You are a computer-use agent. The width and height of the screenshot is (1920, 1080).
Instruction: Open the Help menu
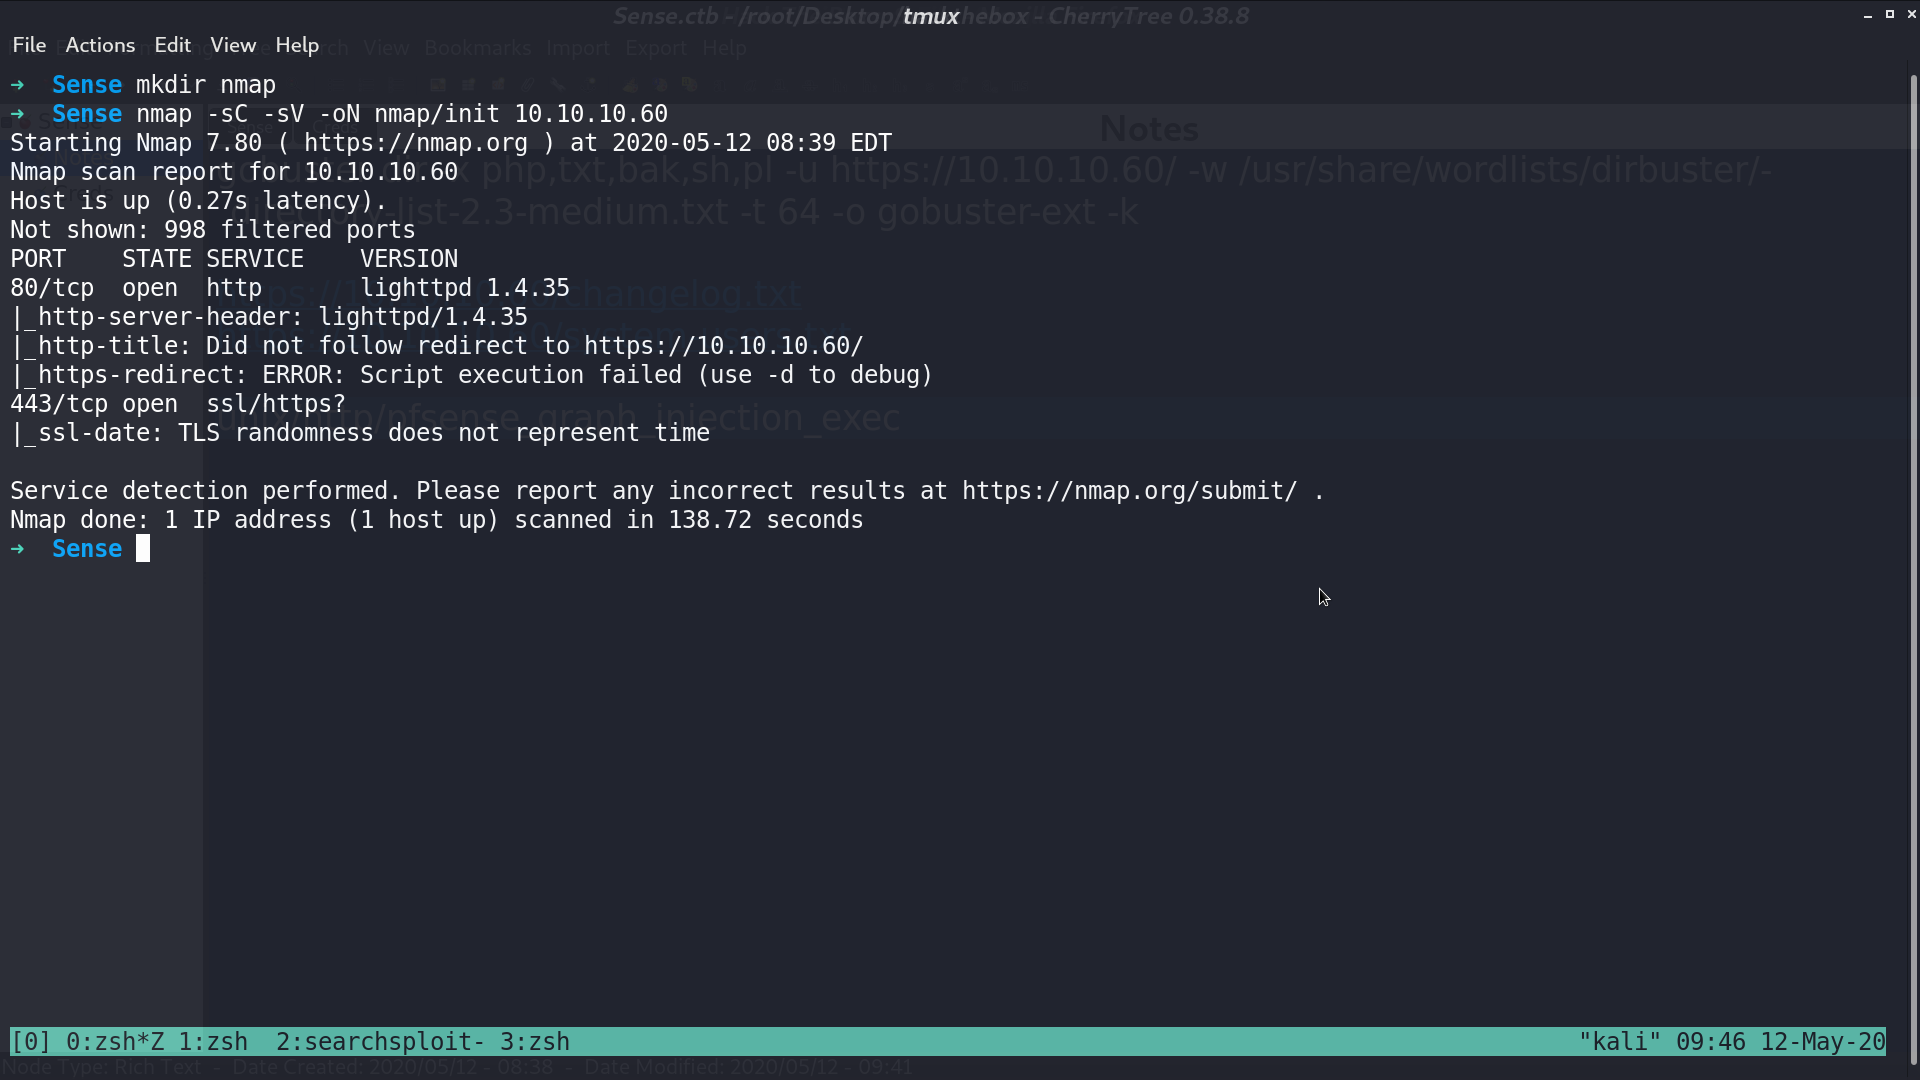[x=297, y=45]
